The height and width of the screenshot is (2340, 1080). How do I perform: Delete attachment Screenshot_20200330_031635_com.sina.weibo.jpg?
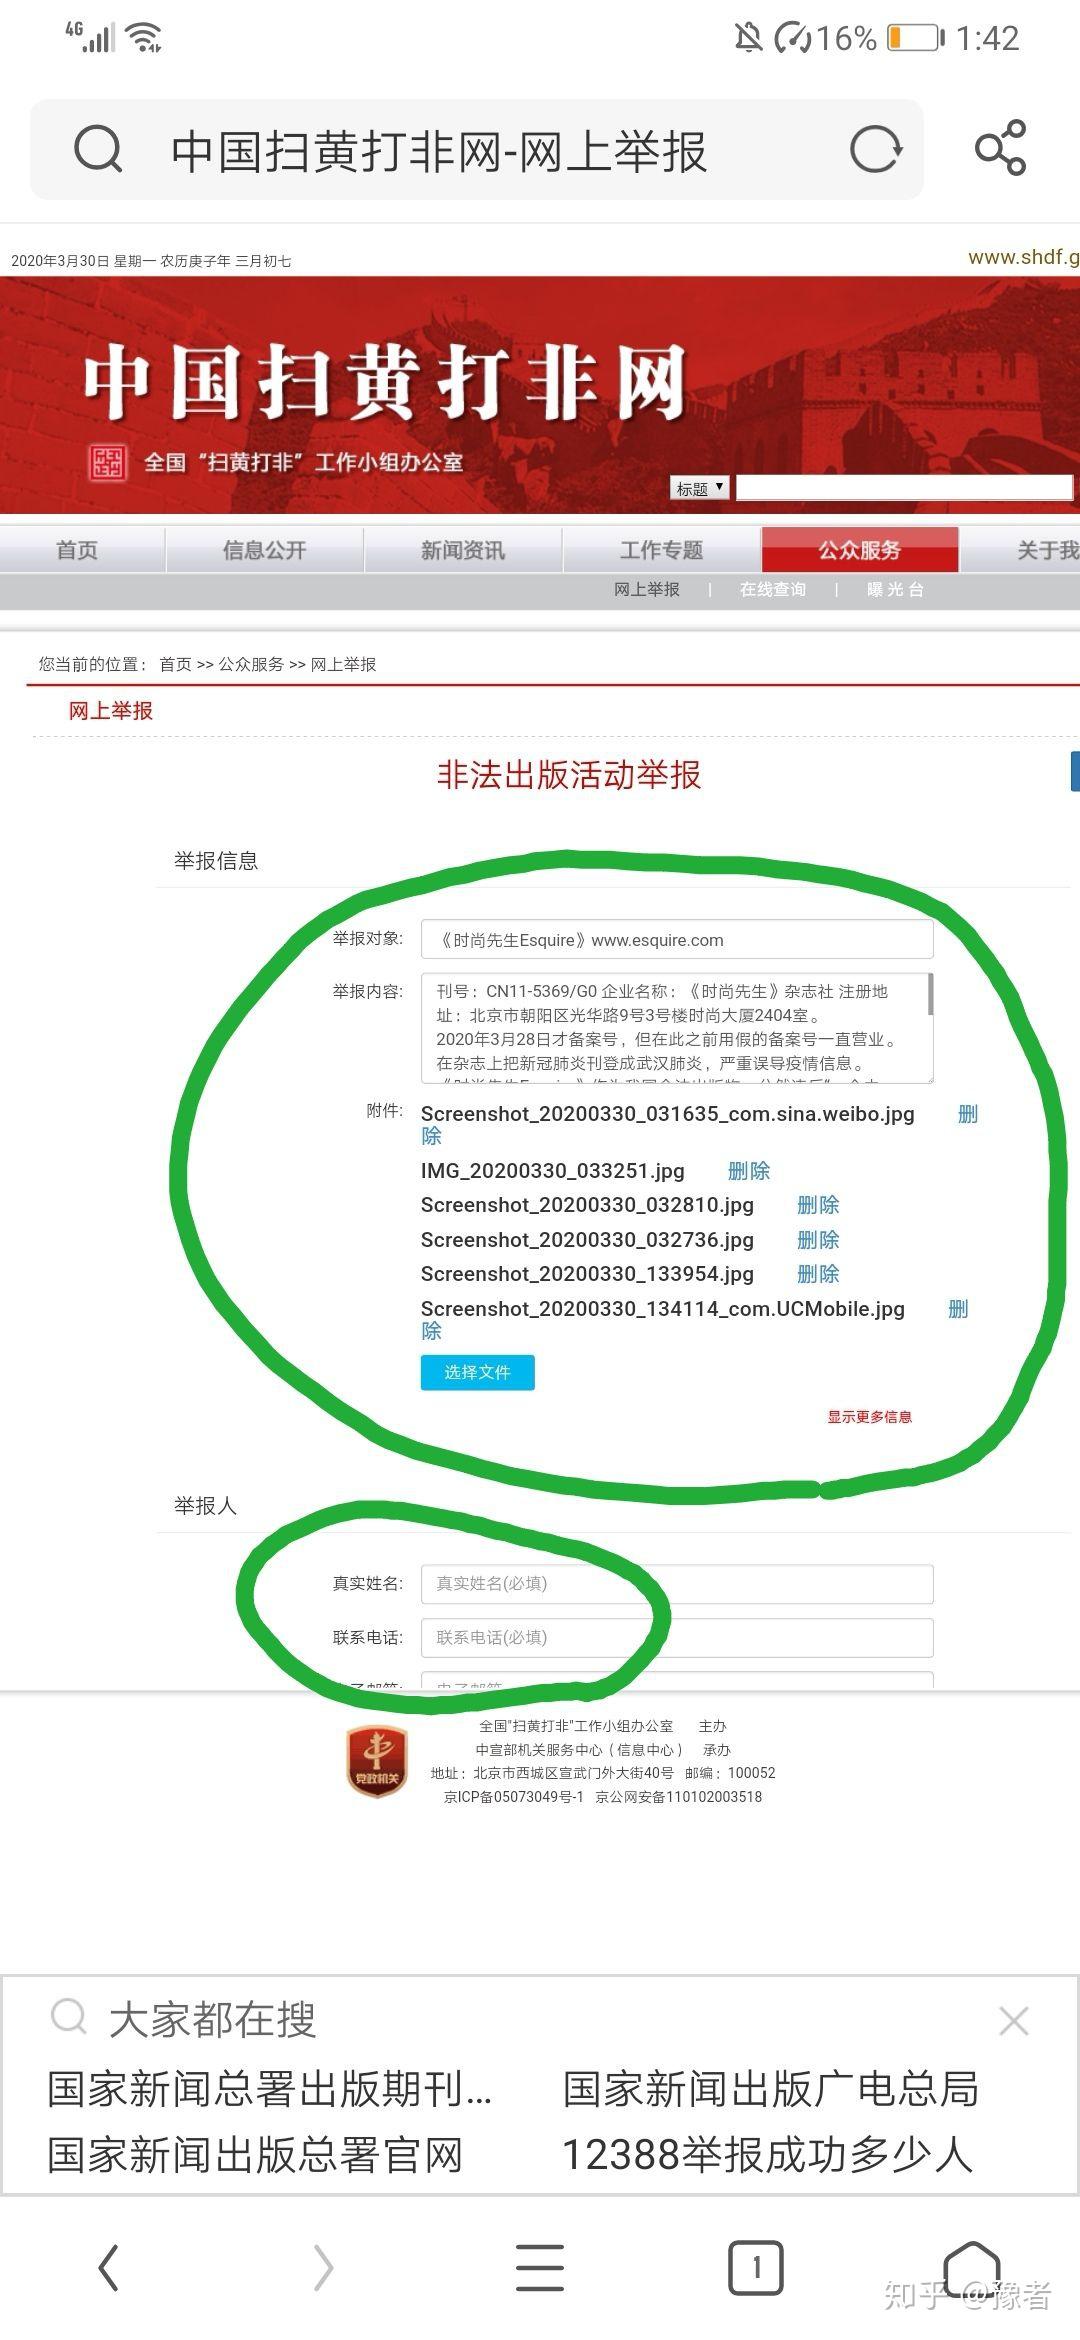tap(967, 1114)
